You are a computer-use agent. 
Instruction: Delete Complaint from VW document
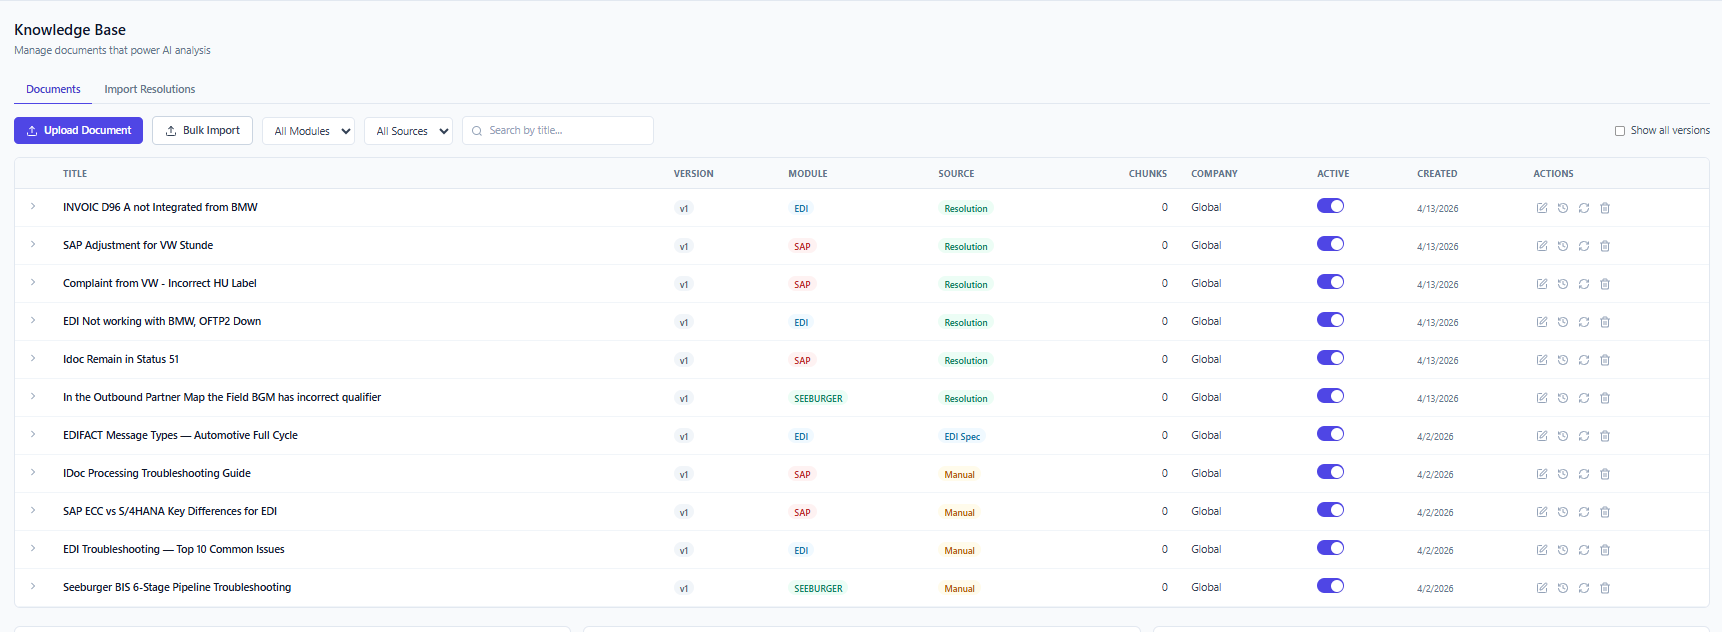click(1605, 284)
